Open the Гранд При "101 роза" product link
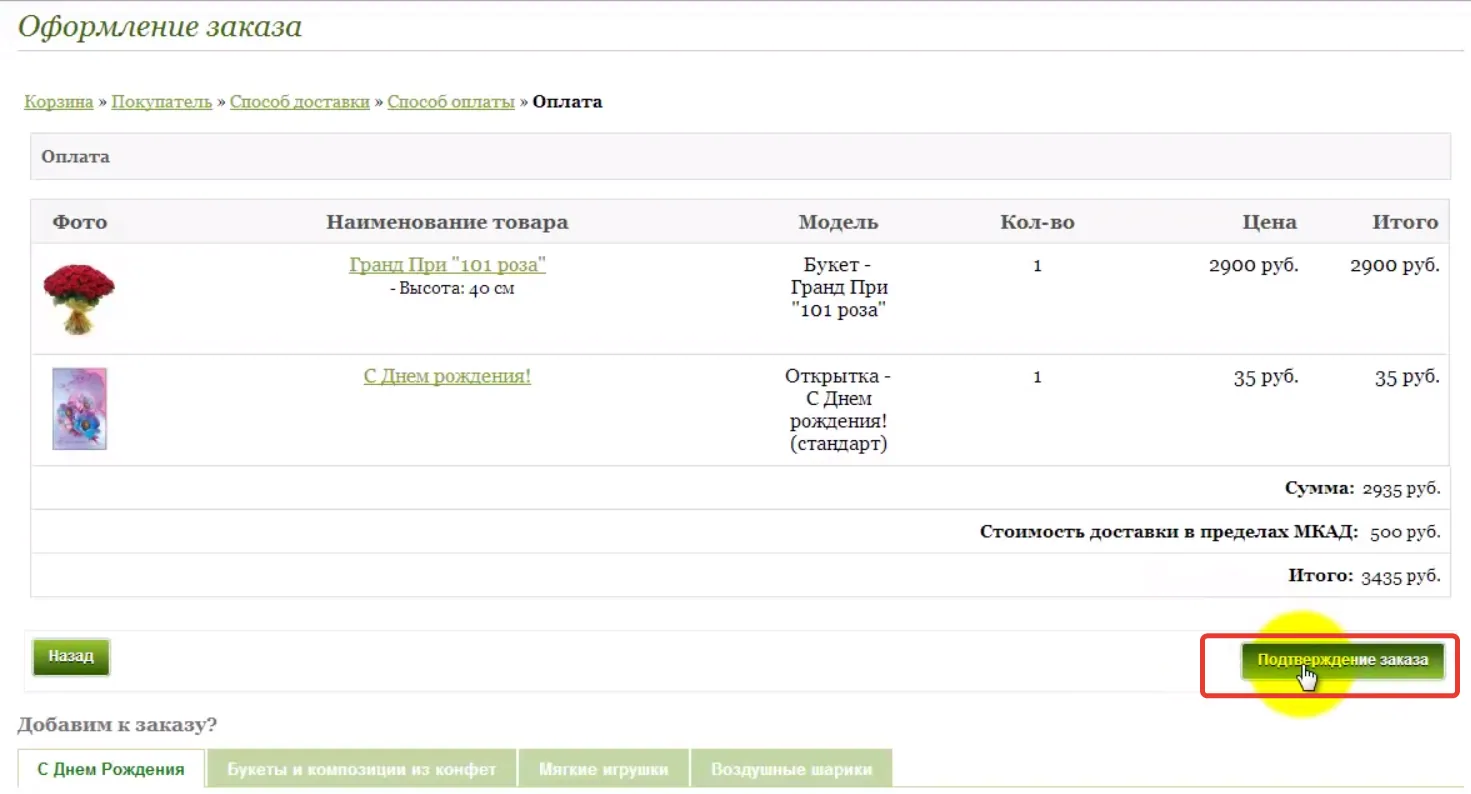This screenshot has height=794, width=1471. [447, 265]
